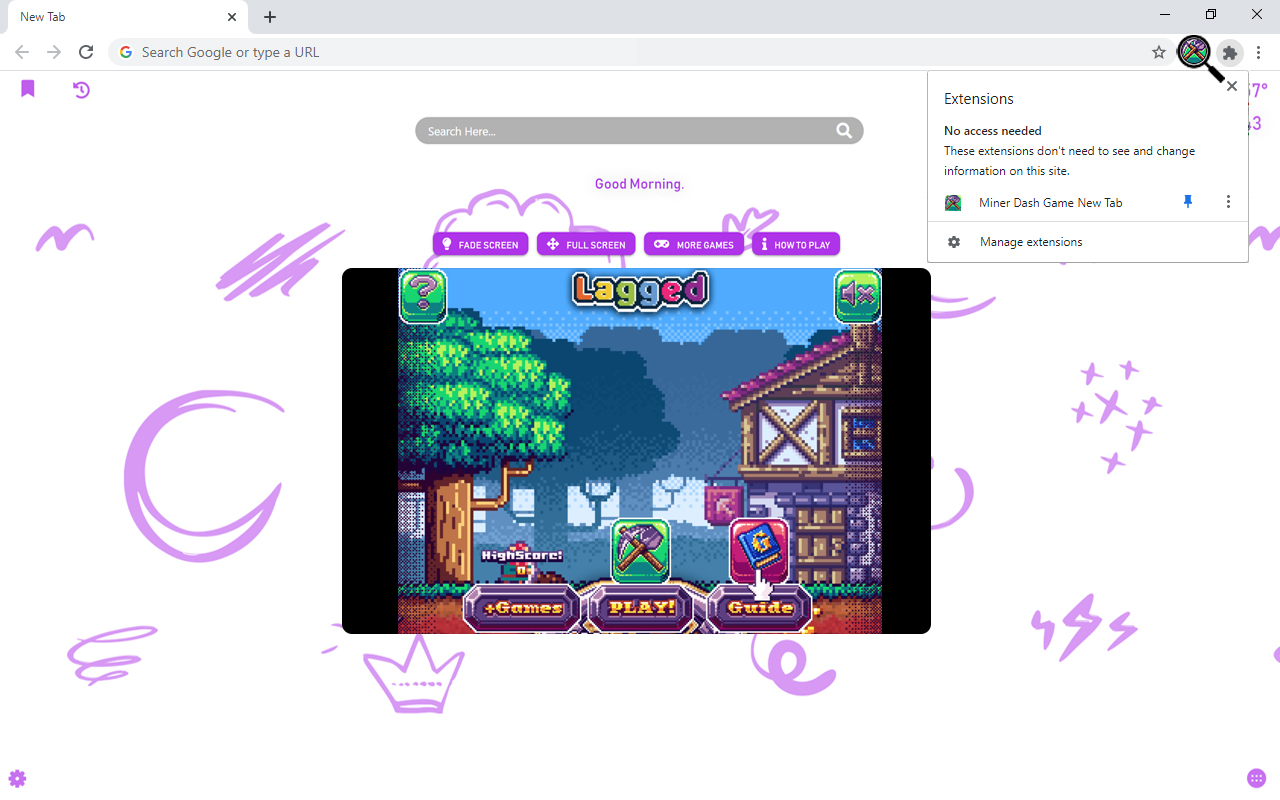1280x800 pixels.
Task: Click the Manage extensions gear icon
Action: [x=954, y=242]
